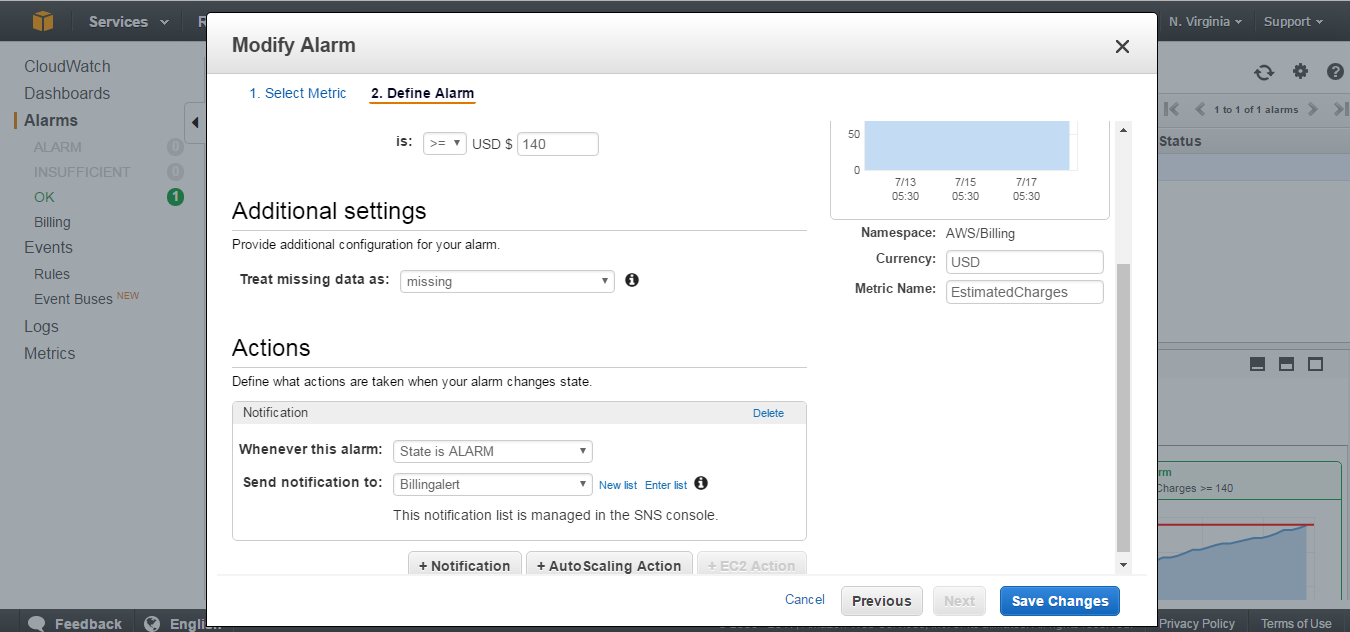This screenshot has width=1350, height=632.
Task: Filter alarms by OK state
Action: click(44, 197)
